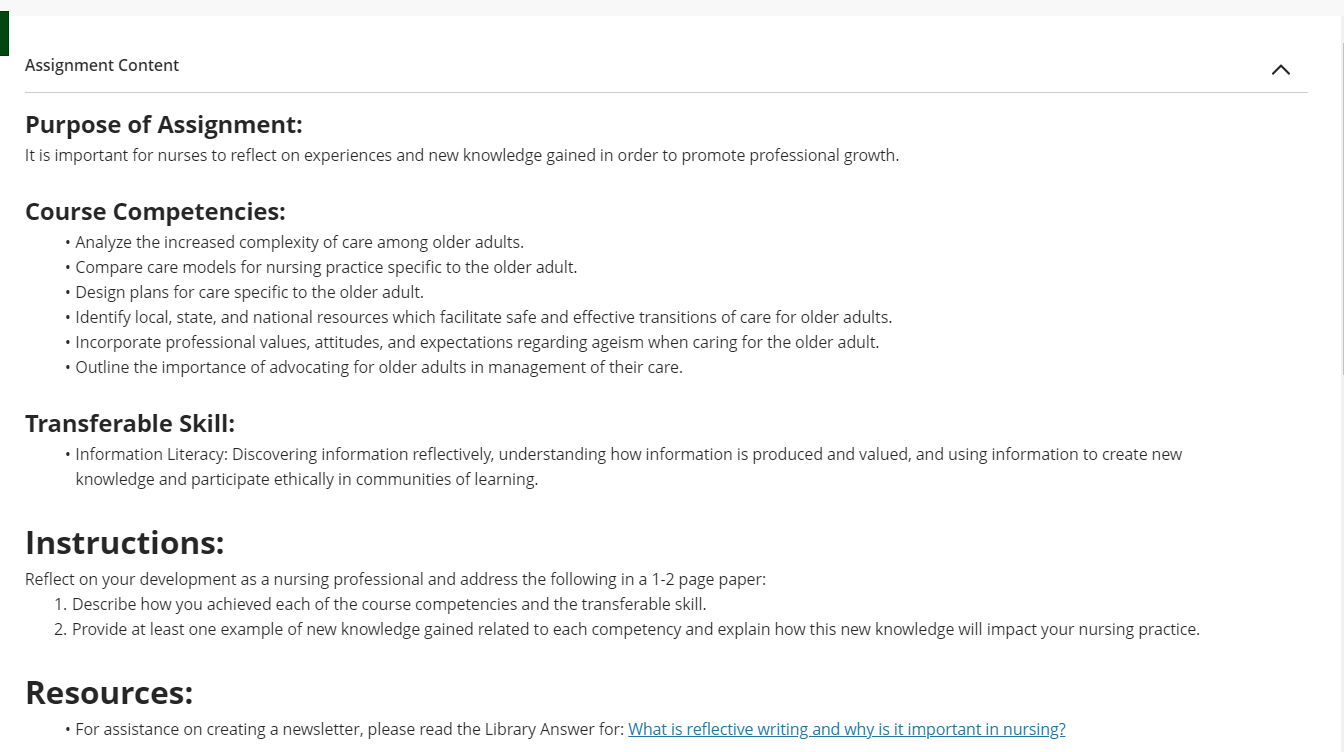Click the Purpose of Assignment heading
Viewport: 1344px width, 752px height.
(x=164, y=125)
